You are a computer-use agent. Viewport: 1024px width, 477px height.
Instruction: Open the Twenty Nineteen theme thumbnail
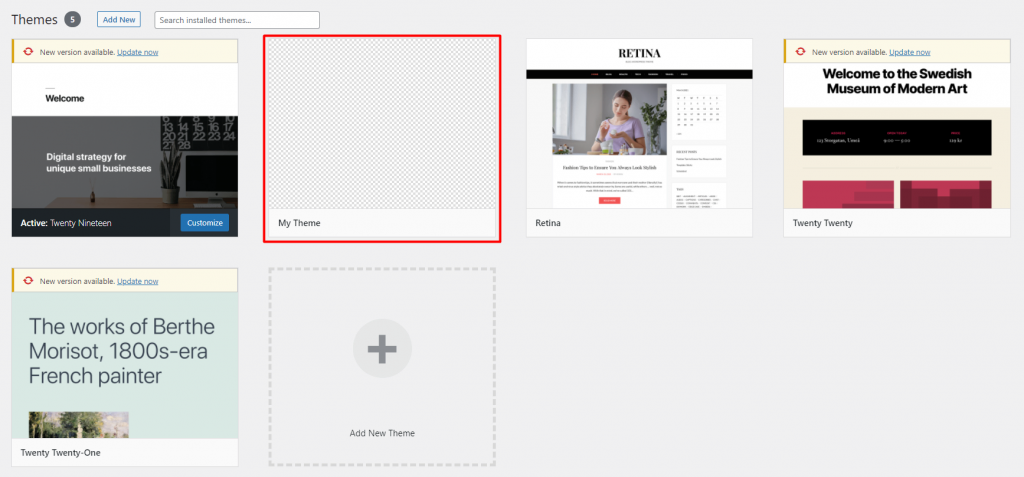click(125, 136)
